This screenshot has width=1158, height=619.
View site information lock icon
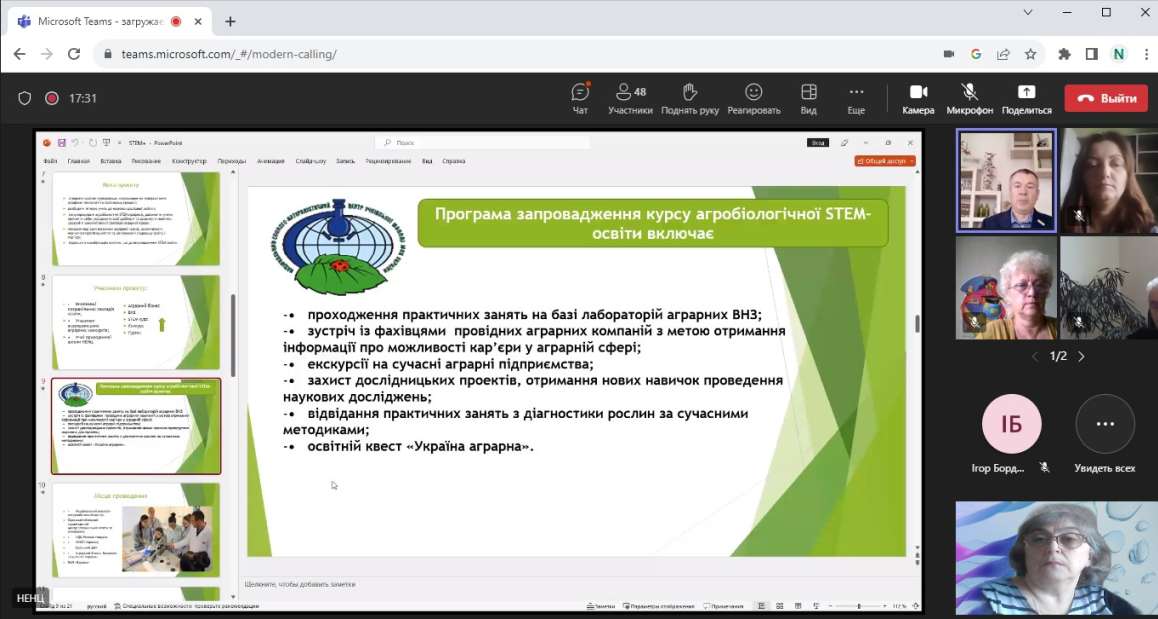click(108, 54)
